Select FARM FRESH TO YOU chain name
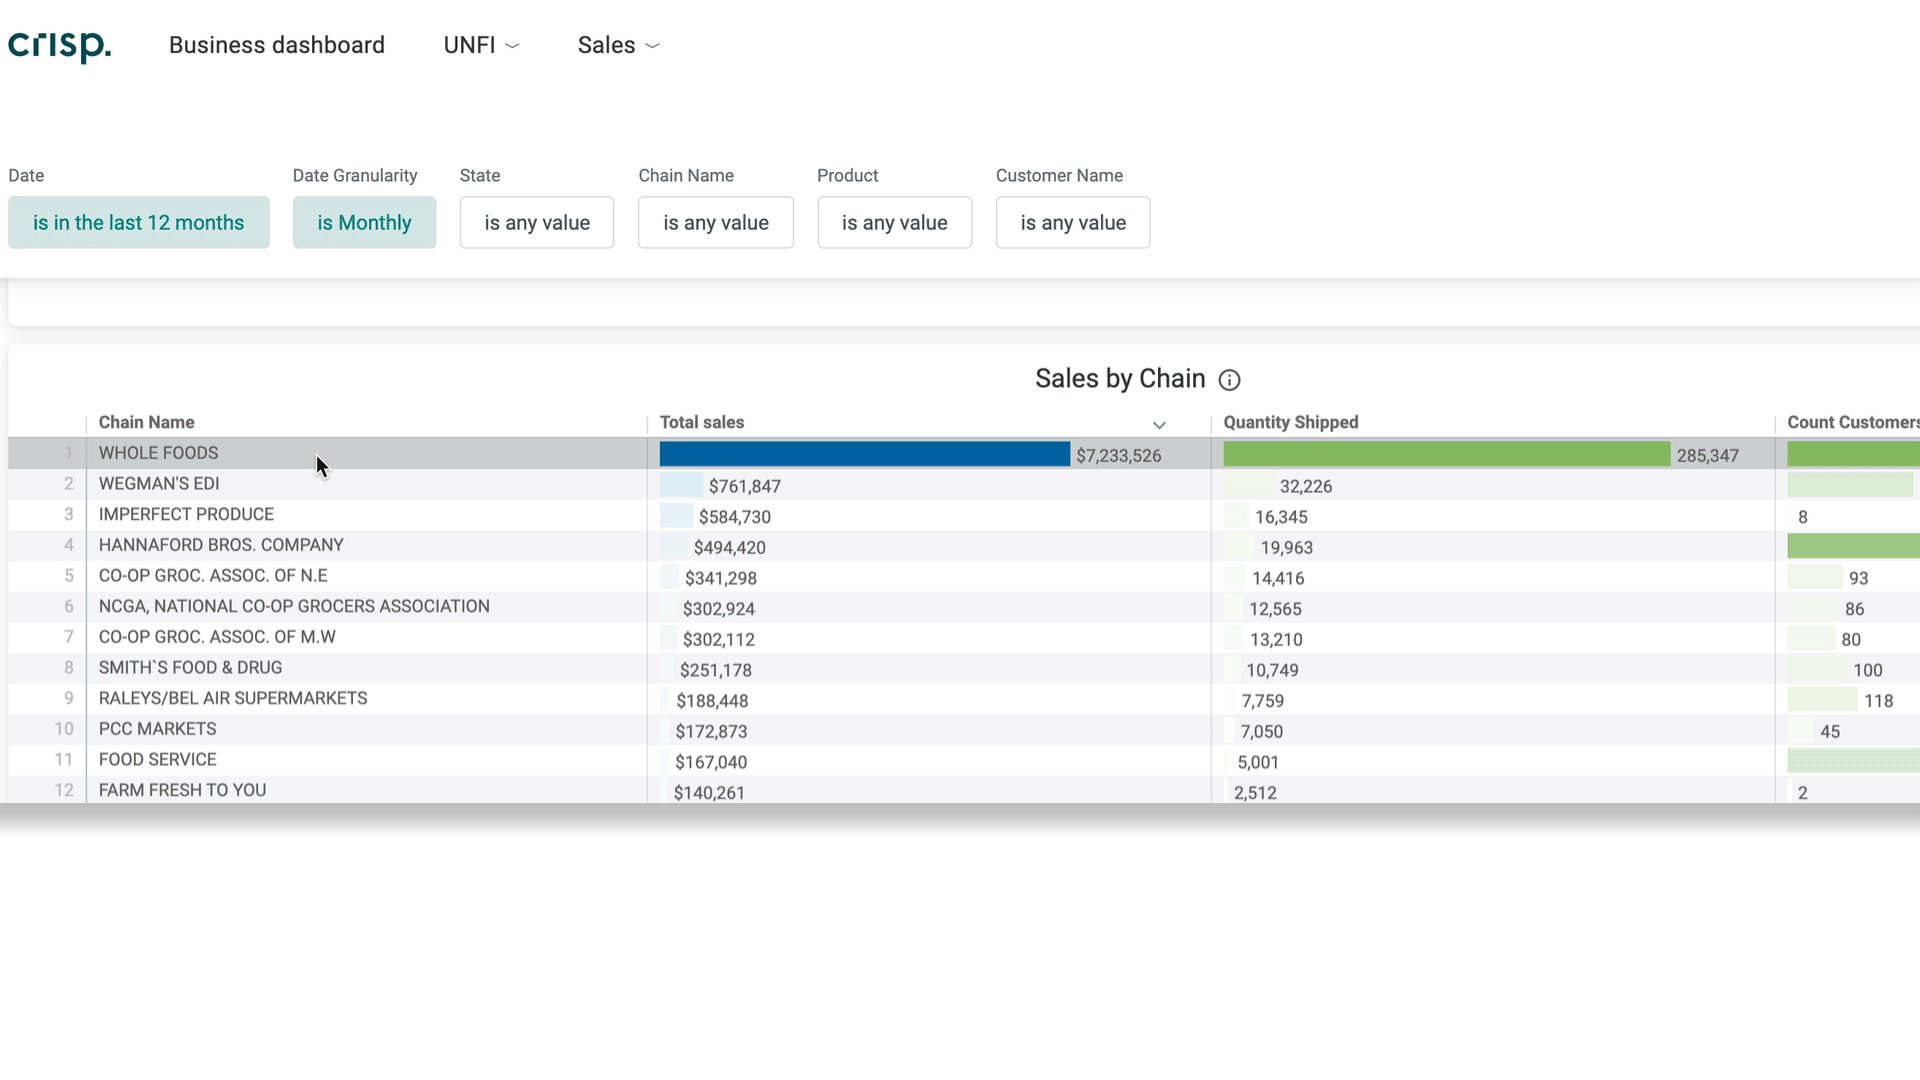 [182, 790]
